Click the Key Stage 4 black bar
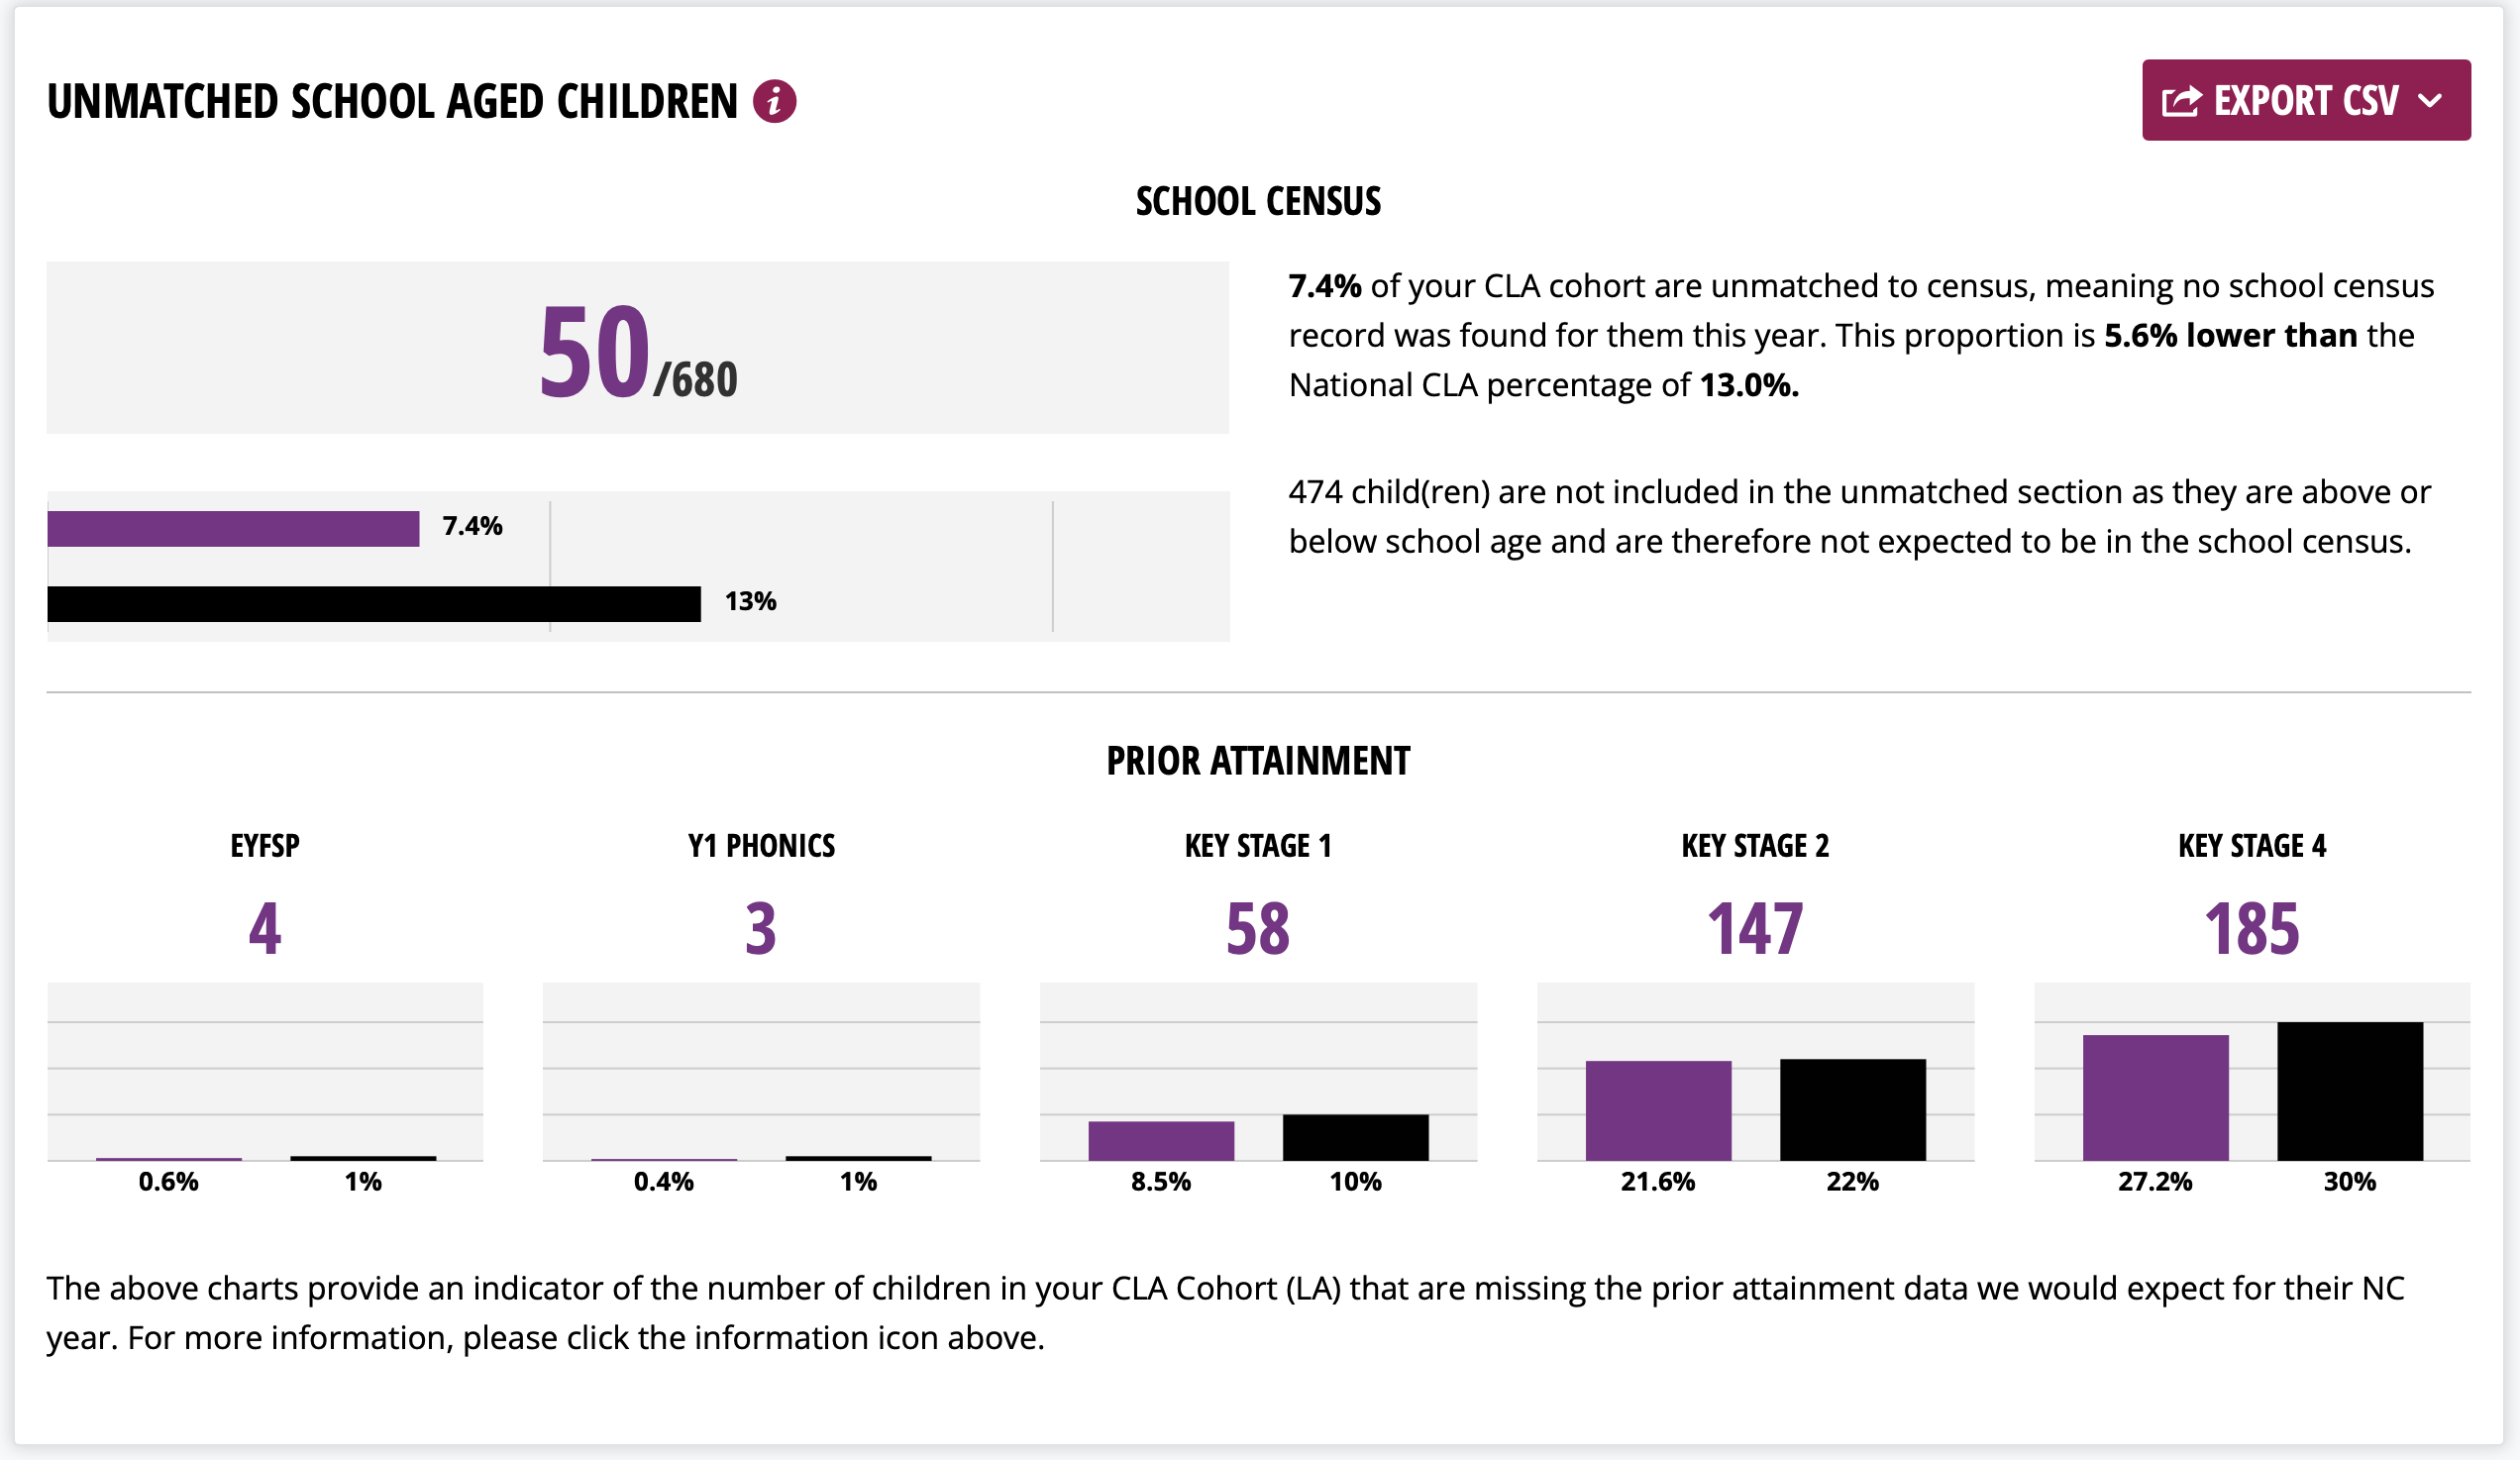2520x1460 pixels. (2349, 1091)
